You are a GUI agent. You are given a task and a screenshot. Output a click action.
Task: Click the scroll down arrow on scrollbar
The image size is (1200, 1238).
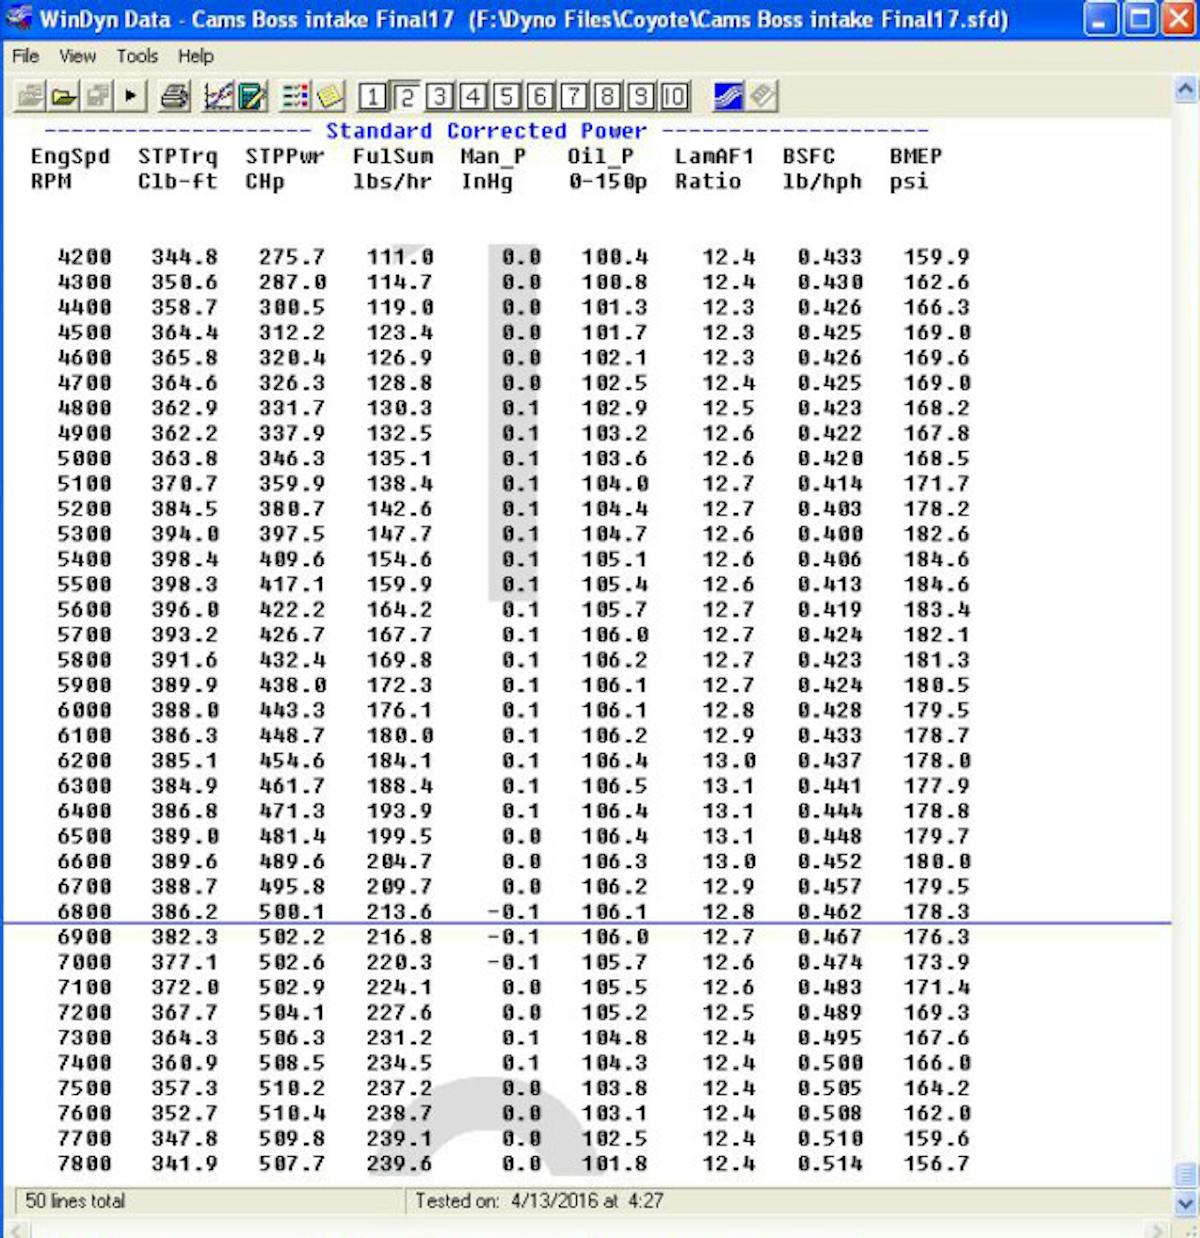(x=1185, y=1203)
